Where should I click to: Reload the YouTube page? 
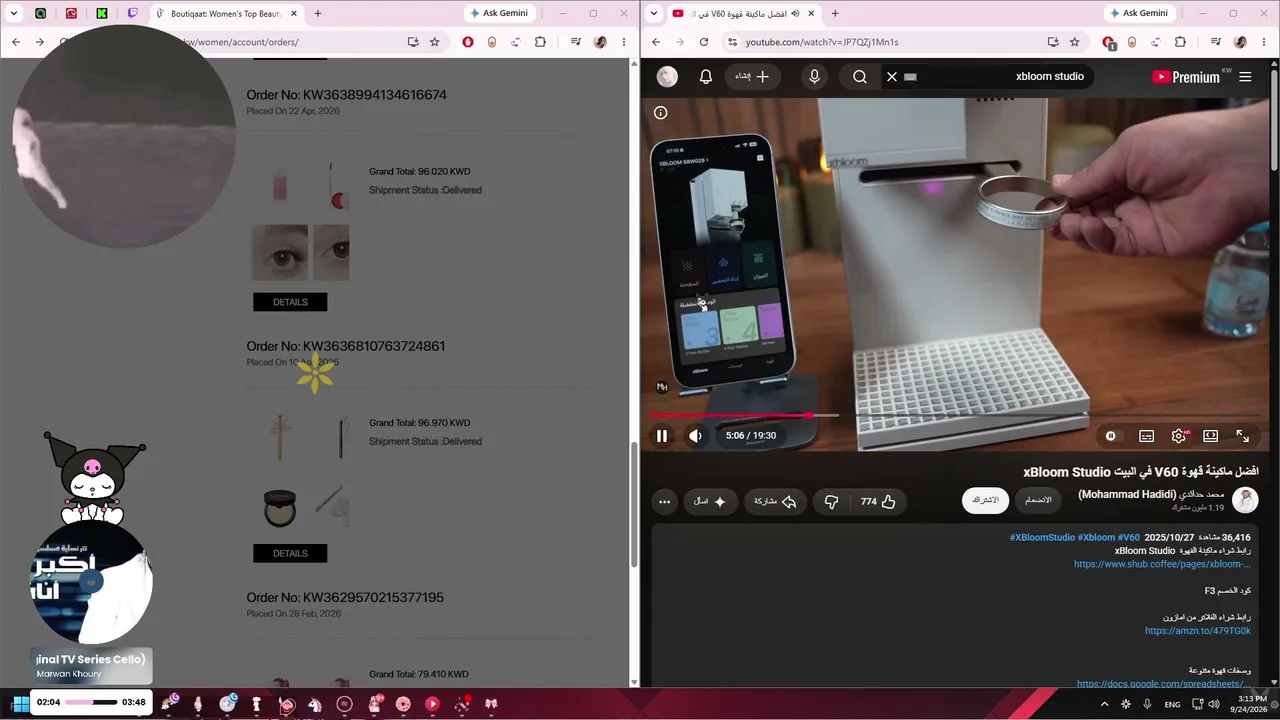[x=704, y=42]
